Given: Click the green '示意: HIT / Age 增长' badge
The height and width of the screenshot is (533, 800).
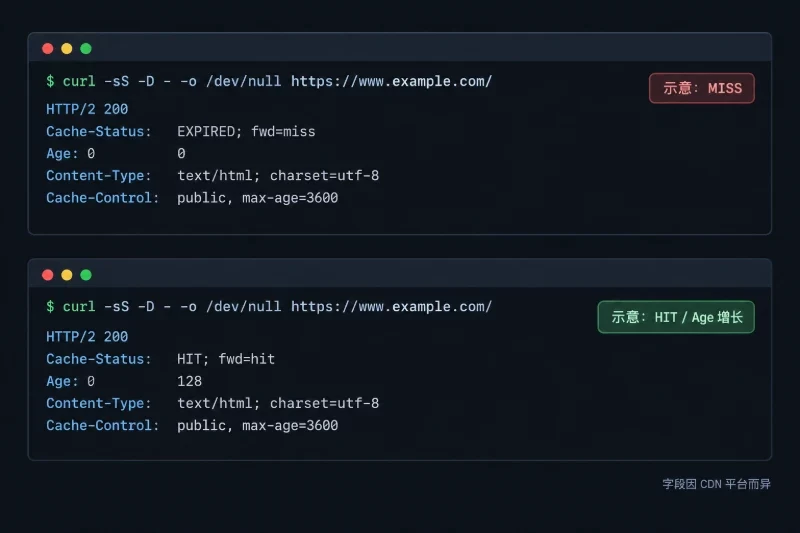Looking at the screenshot, I should (x=676, y=317).
